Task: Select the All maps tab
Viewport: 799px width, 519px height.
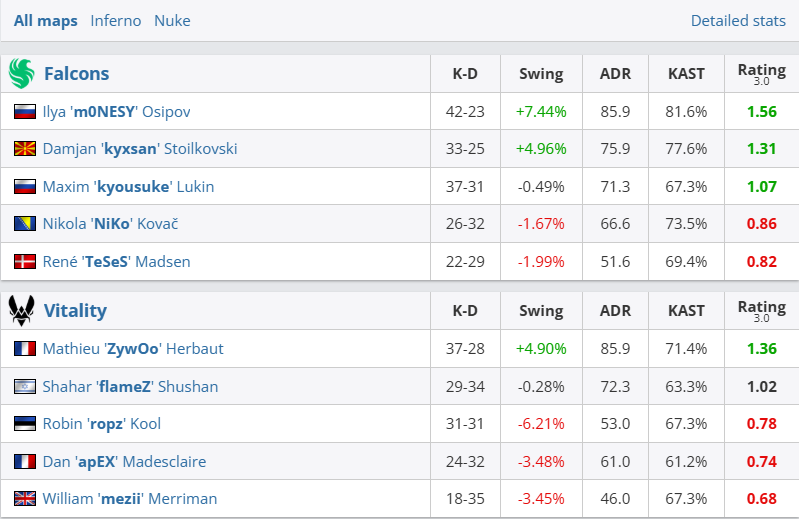Action: pyautogui.click(x=45, y=21)
